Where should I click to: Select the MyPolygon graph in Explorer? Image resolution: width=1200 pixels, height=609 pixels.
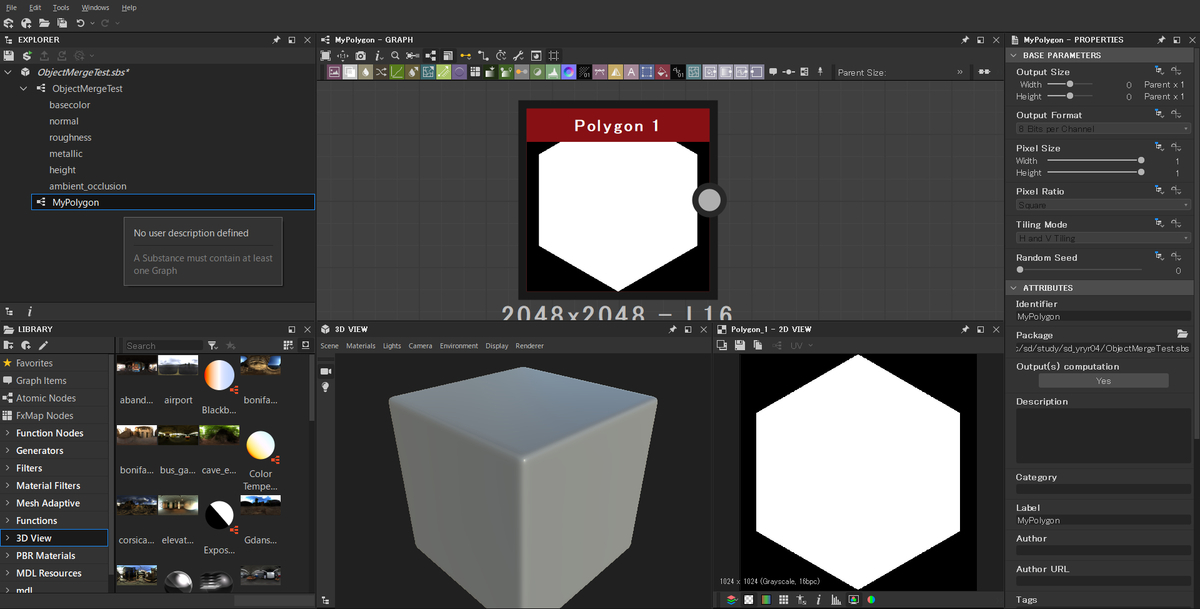[x=174, y=202]
